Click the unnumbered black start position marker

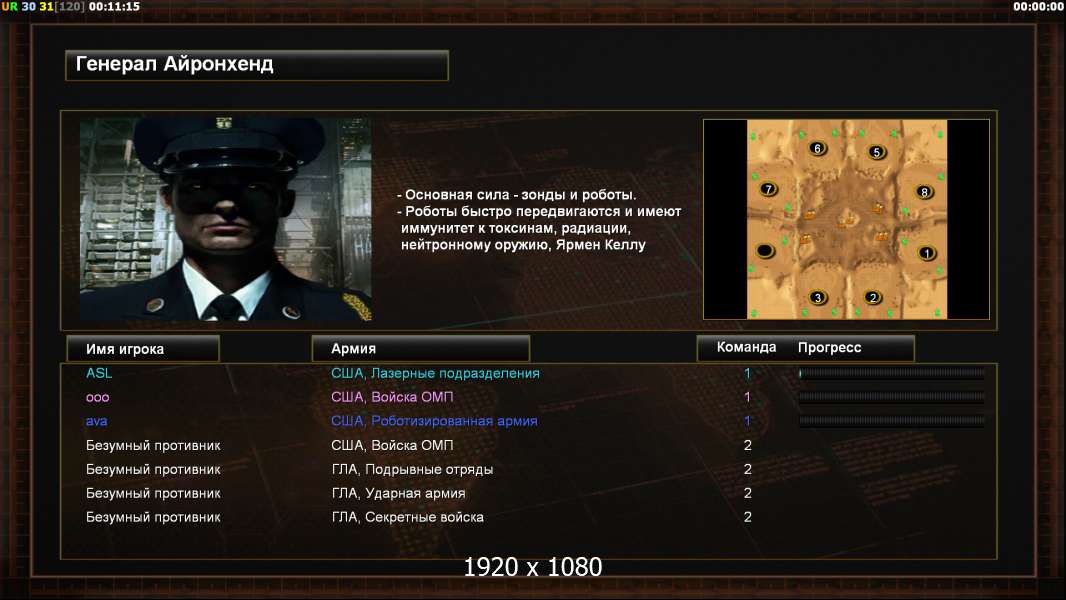[766, 251]
